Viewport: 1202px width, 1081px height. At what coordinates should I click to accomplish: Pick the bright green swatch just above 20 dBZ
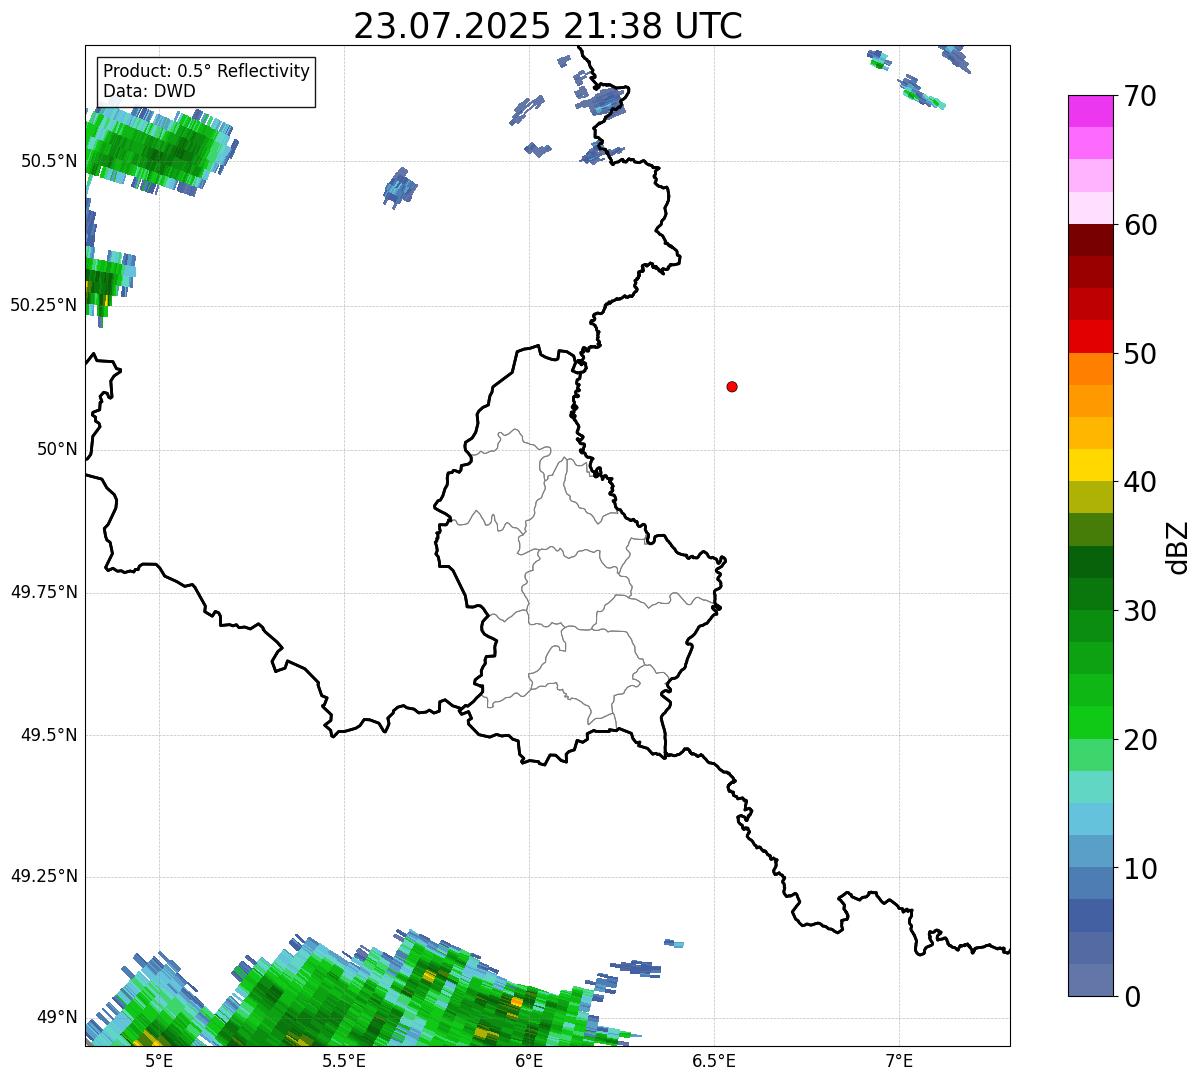click(x=1090, y=723)
